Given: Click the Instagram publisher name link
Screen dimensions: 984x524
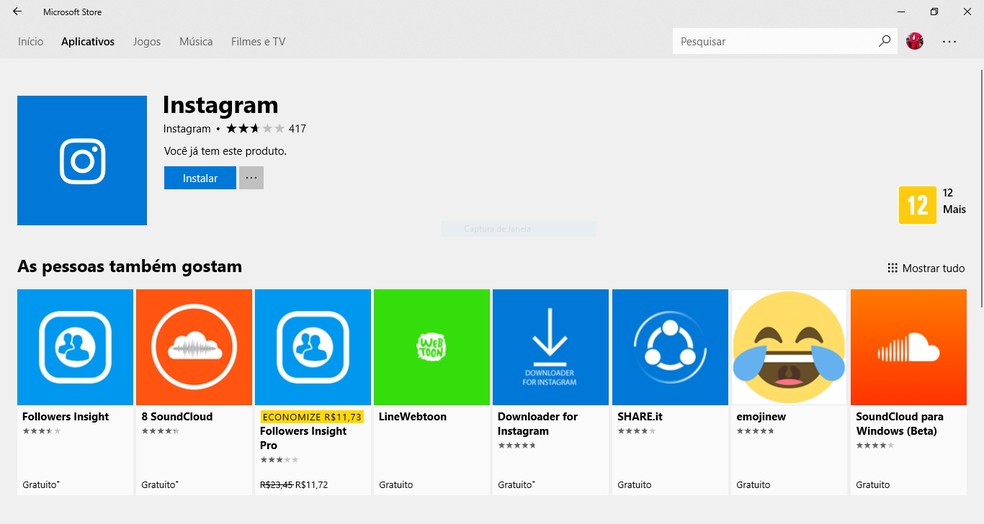Looking at the screenshot, I should (x=186, y=129).
